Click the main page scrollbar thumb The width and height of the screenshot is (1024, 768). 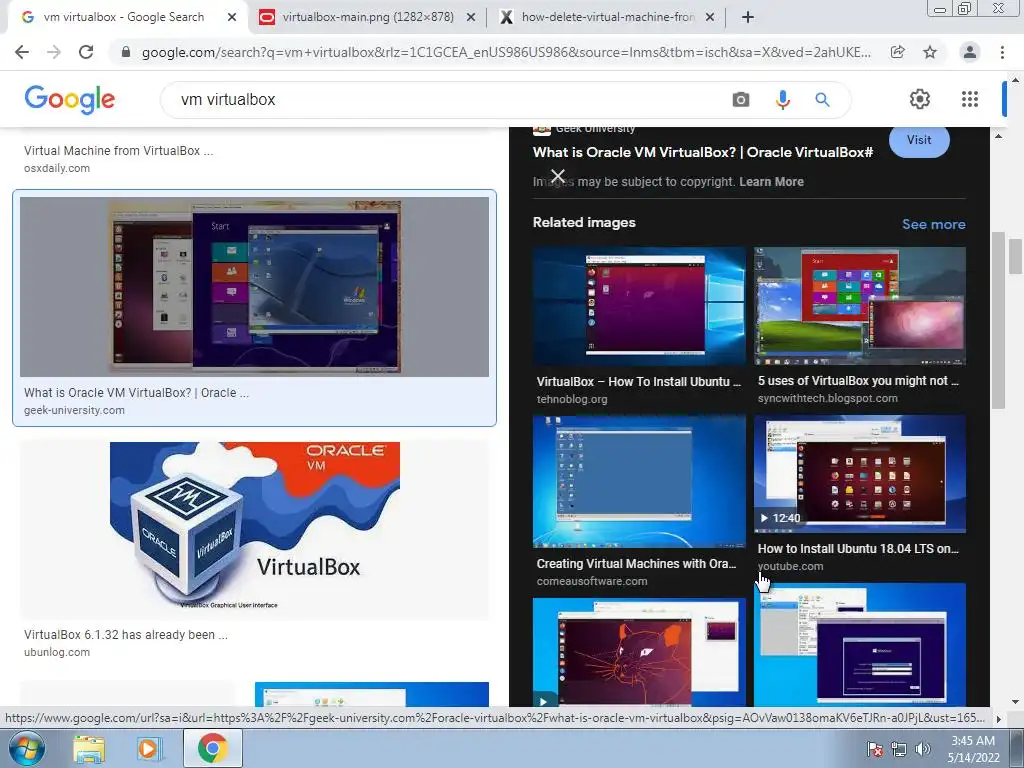[1015, 257]
